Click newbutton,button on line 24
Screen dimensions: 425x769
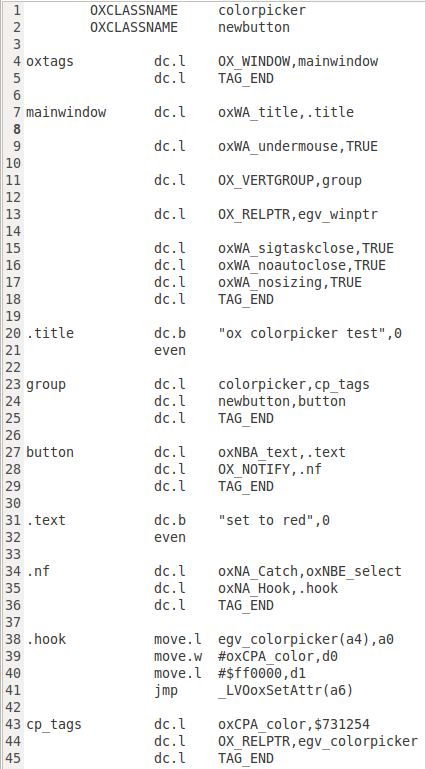pyautogui.click(x=282, y=401)
